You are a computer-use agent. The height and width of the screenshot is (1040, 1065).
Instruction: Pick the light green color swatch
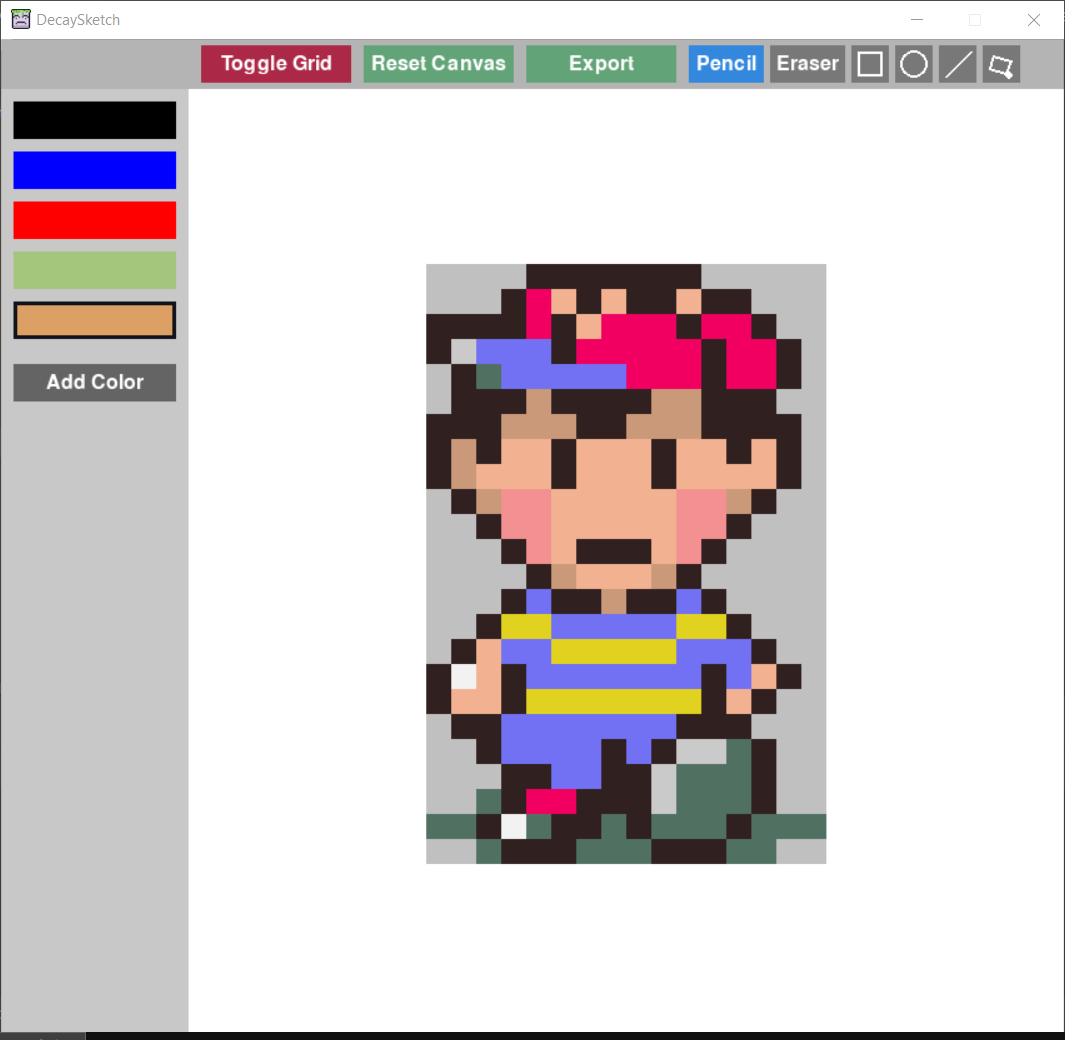point(94,270)
